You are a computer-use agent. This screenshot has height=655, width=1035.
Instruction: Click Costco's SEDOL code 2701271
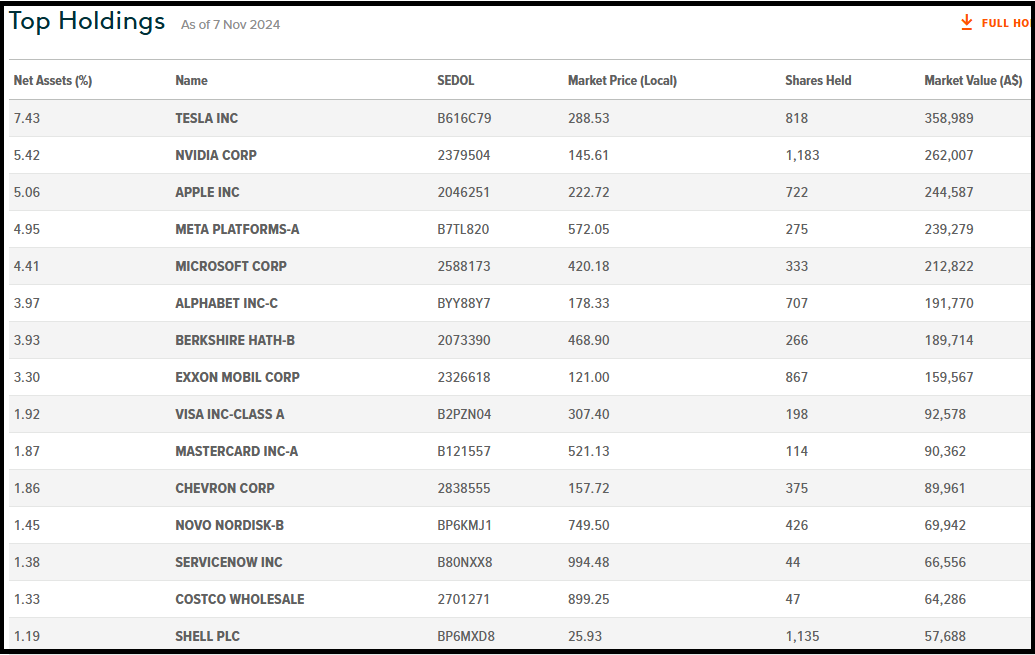click(463, 599)
